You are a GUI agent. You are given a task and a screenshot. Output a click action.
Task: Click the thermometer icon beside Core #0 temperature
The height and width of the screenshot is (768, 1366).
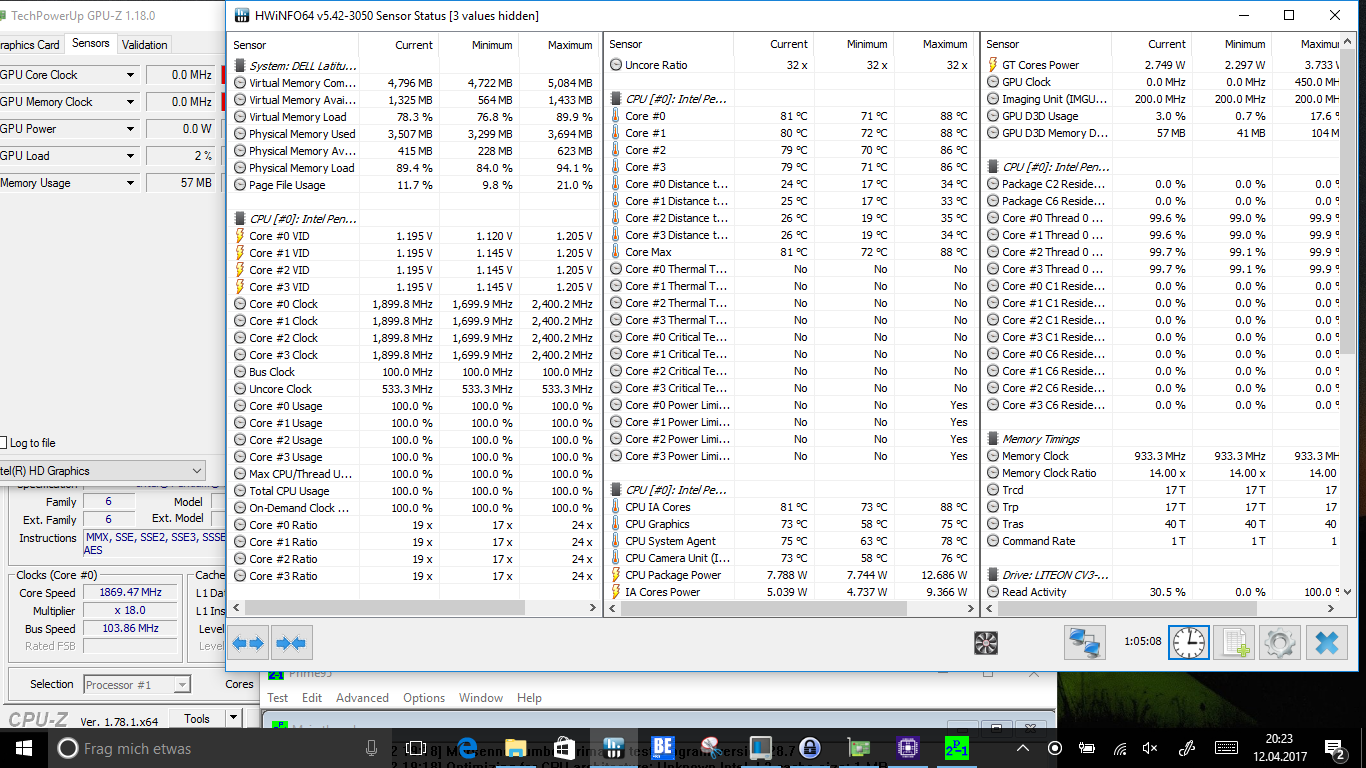pos(616,116)
